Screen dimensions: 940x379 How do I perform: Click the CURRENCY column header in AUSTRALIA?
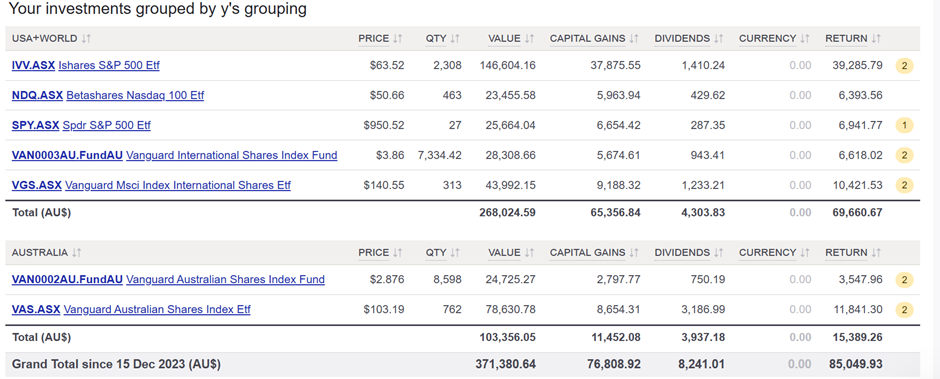point(767,252)
